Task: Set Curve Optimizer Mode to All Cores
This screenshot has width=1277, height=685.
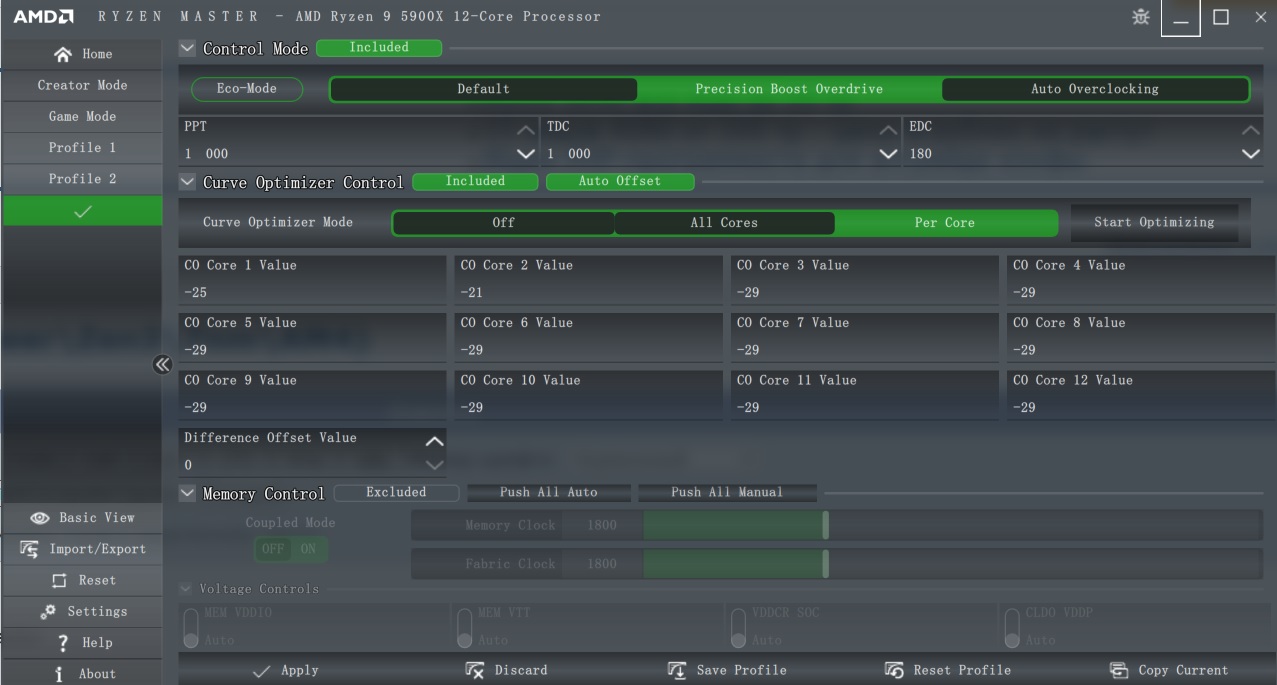Action: click(x=724, y=222)
